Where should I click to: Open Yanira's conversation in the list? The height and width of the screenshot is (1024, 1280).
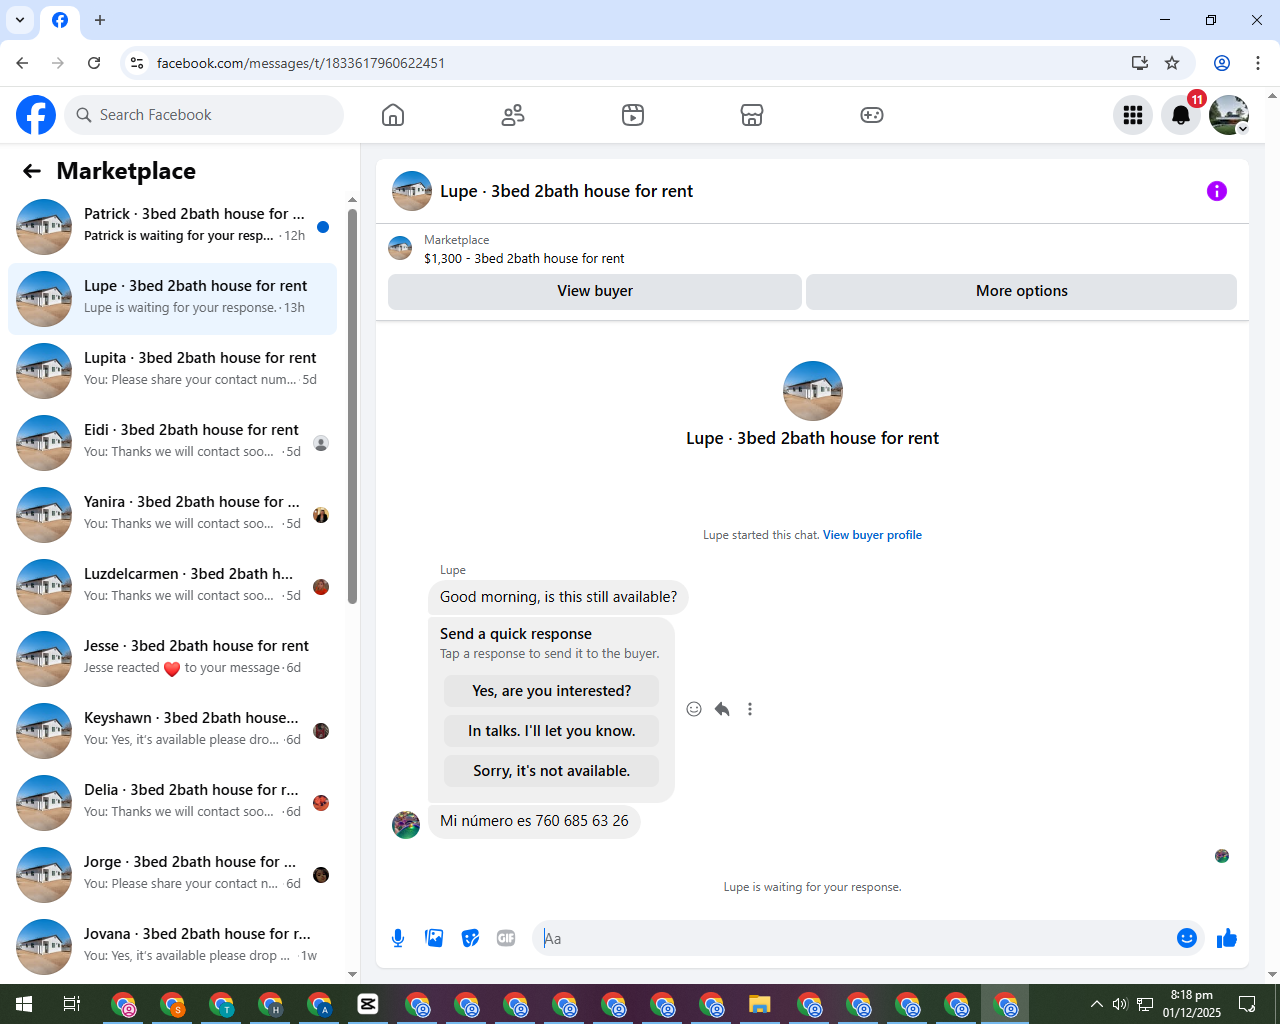[x=172, y=515]
